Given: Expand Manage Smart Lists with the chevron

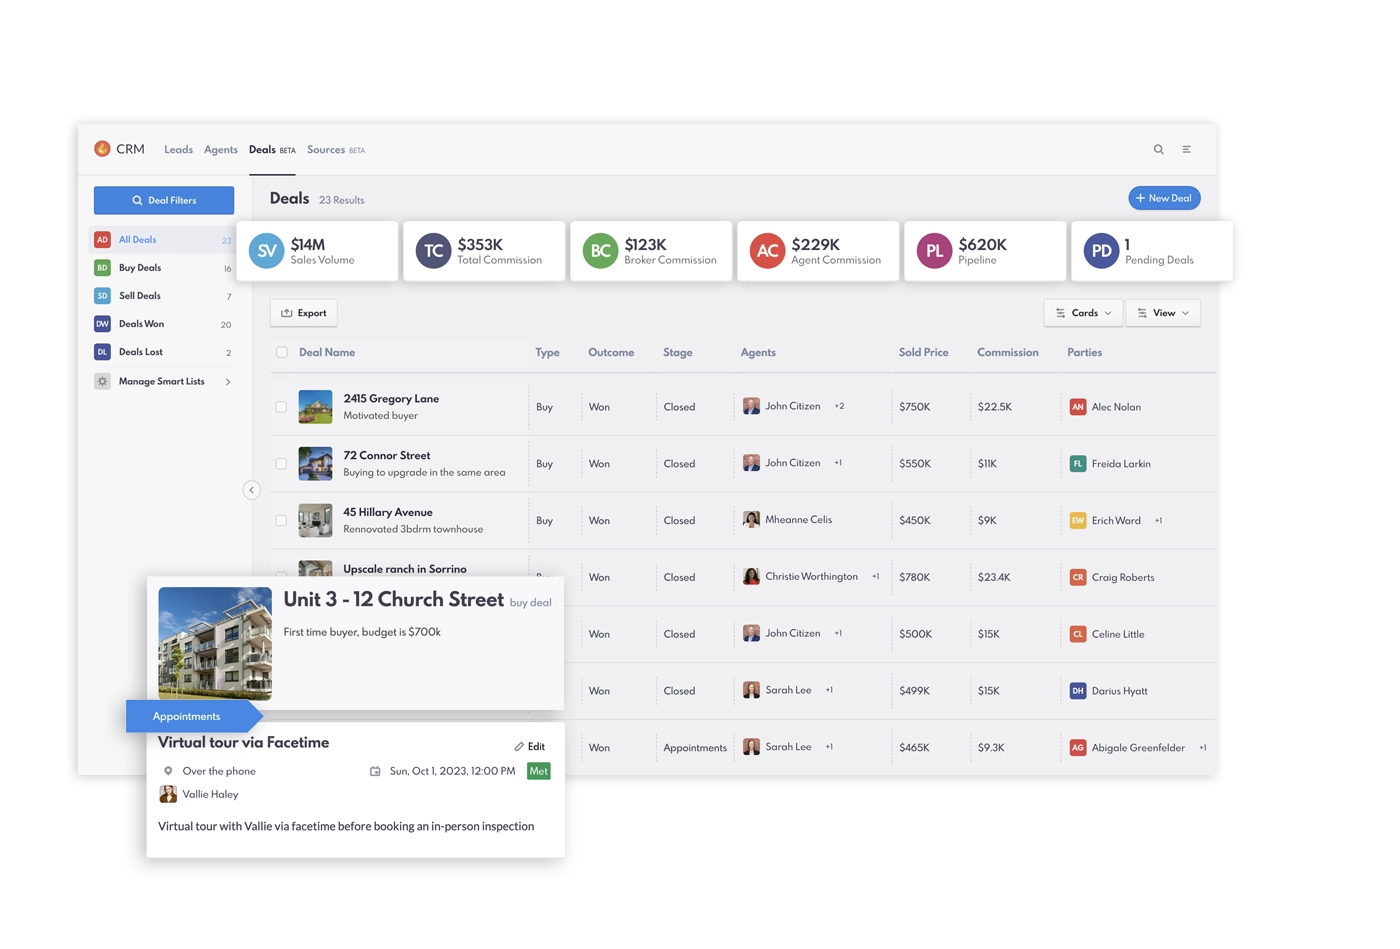Looking at the screenshot, I should coord(228,381).
